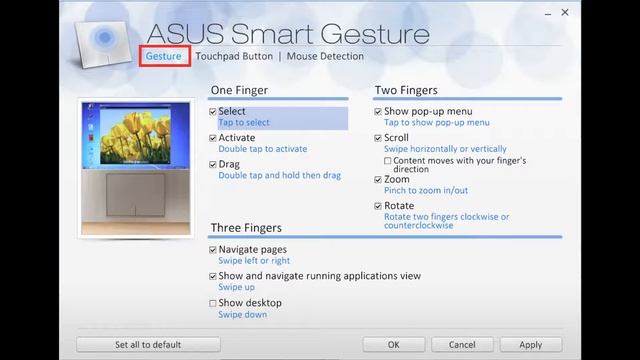Click 'Tap to show pop-up menu' text
640x360 pixels.
pos(436,122)
